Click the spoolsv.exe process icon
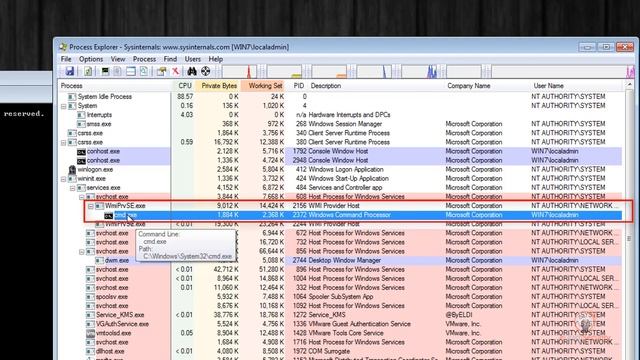The image size is (640, 360). (x=90, y=297)
